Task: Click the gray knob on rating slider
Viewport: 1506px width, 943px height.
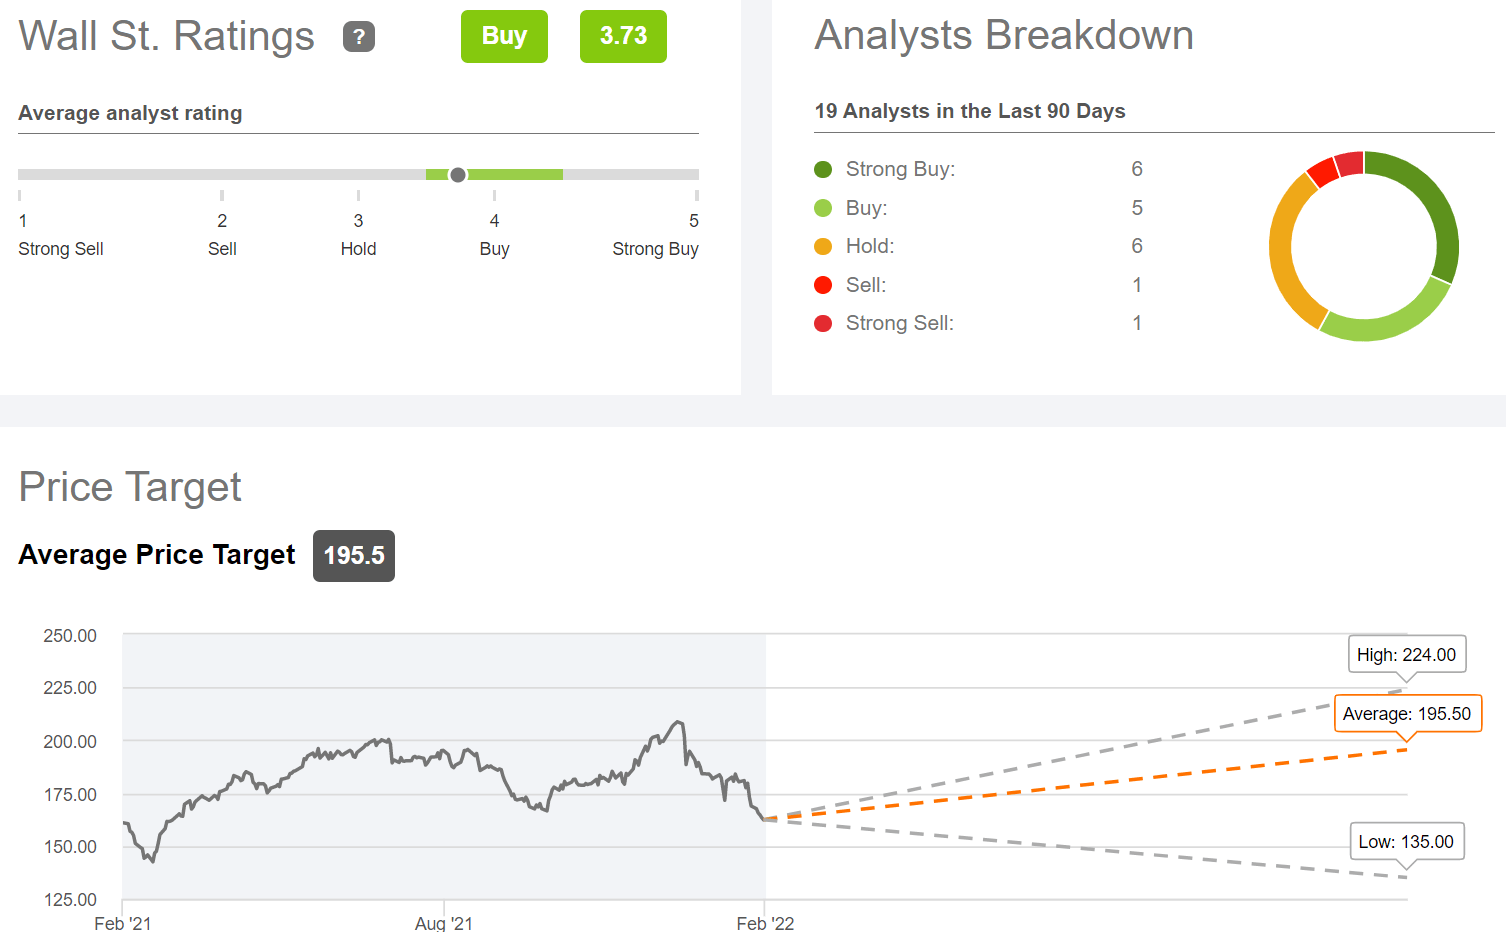Action: pos(458,175)
